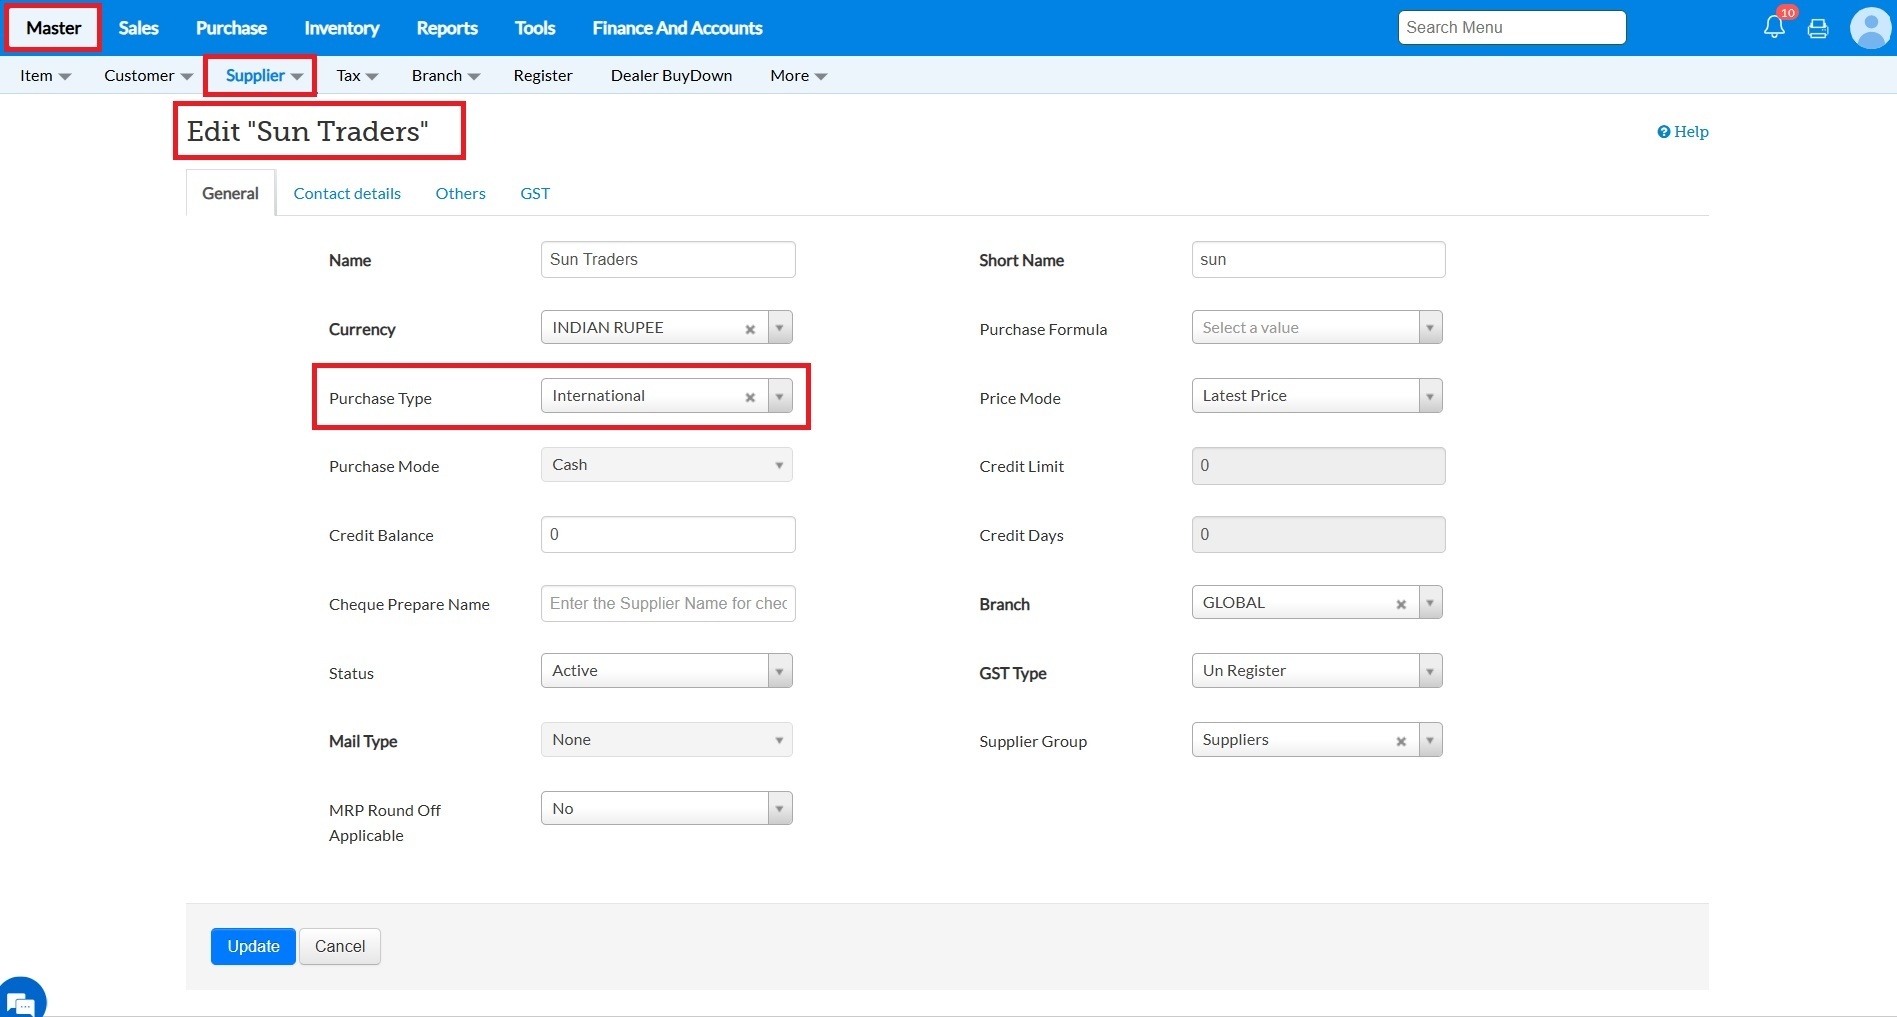This screenshot has height=1017, width=1897.
Task: Clear the INDIAN RUPEE currency selection
Action: (x=750, y=329)
